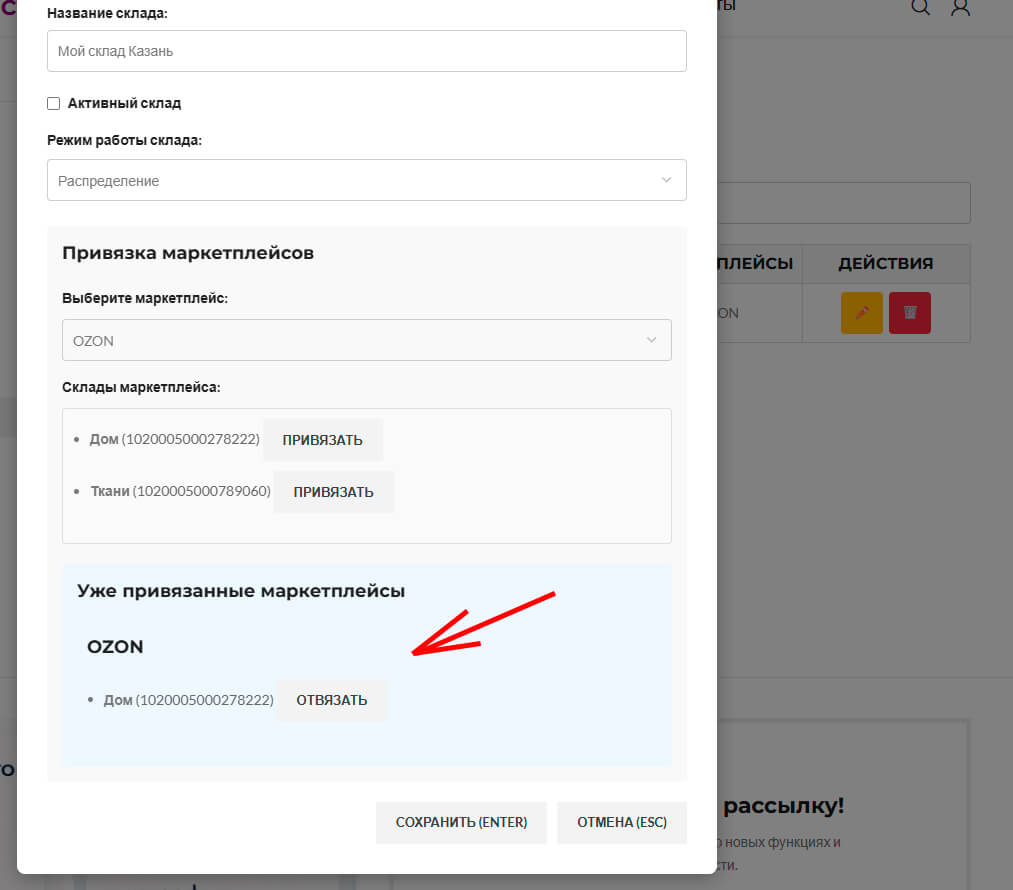The width and height of the screenshot is (1013, 890).
Task: Open the Режим работы склада dropdown
Action: [x=366, y=180]
